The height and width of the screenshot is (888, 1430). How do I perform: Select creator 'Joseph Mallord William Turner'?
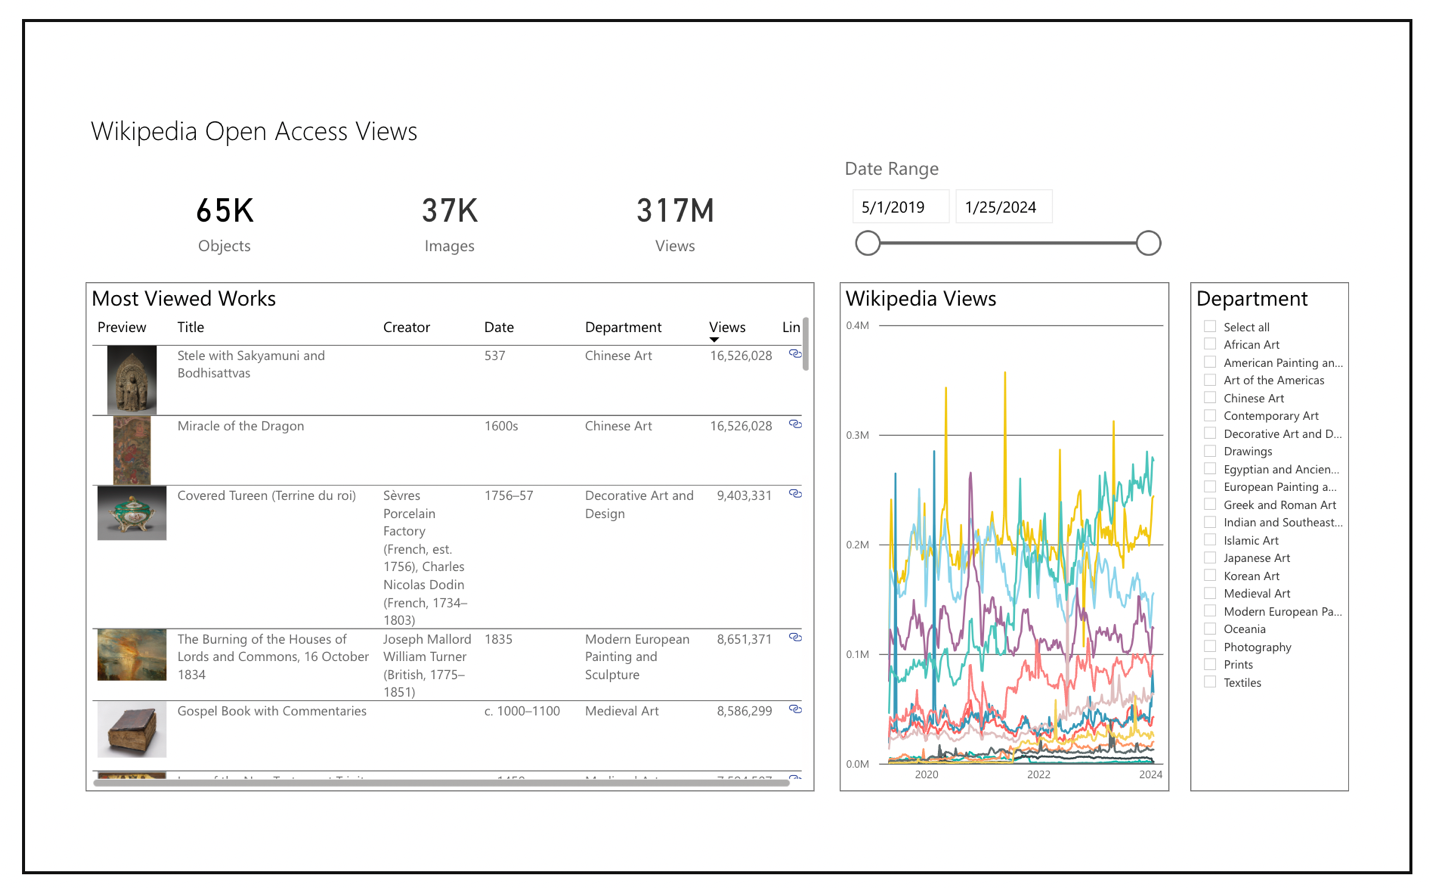[426, 665]
